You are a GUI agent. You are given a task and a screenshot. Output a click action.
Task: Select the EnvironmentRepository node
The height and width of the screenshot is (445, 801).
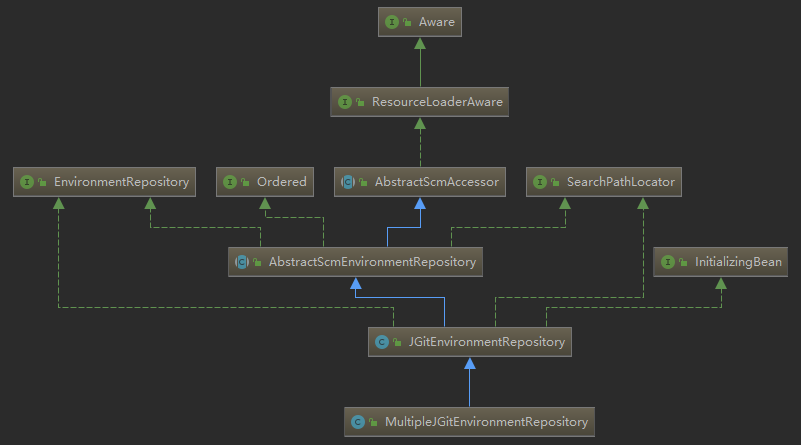click(104, 182)
